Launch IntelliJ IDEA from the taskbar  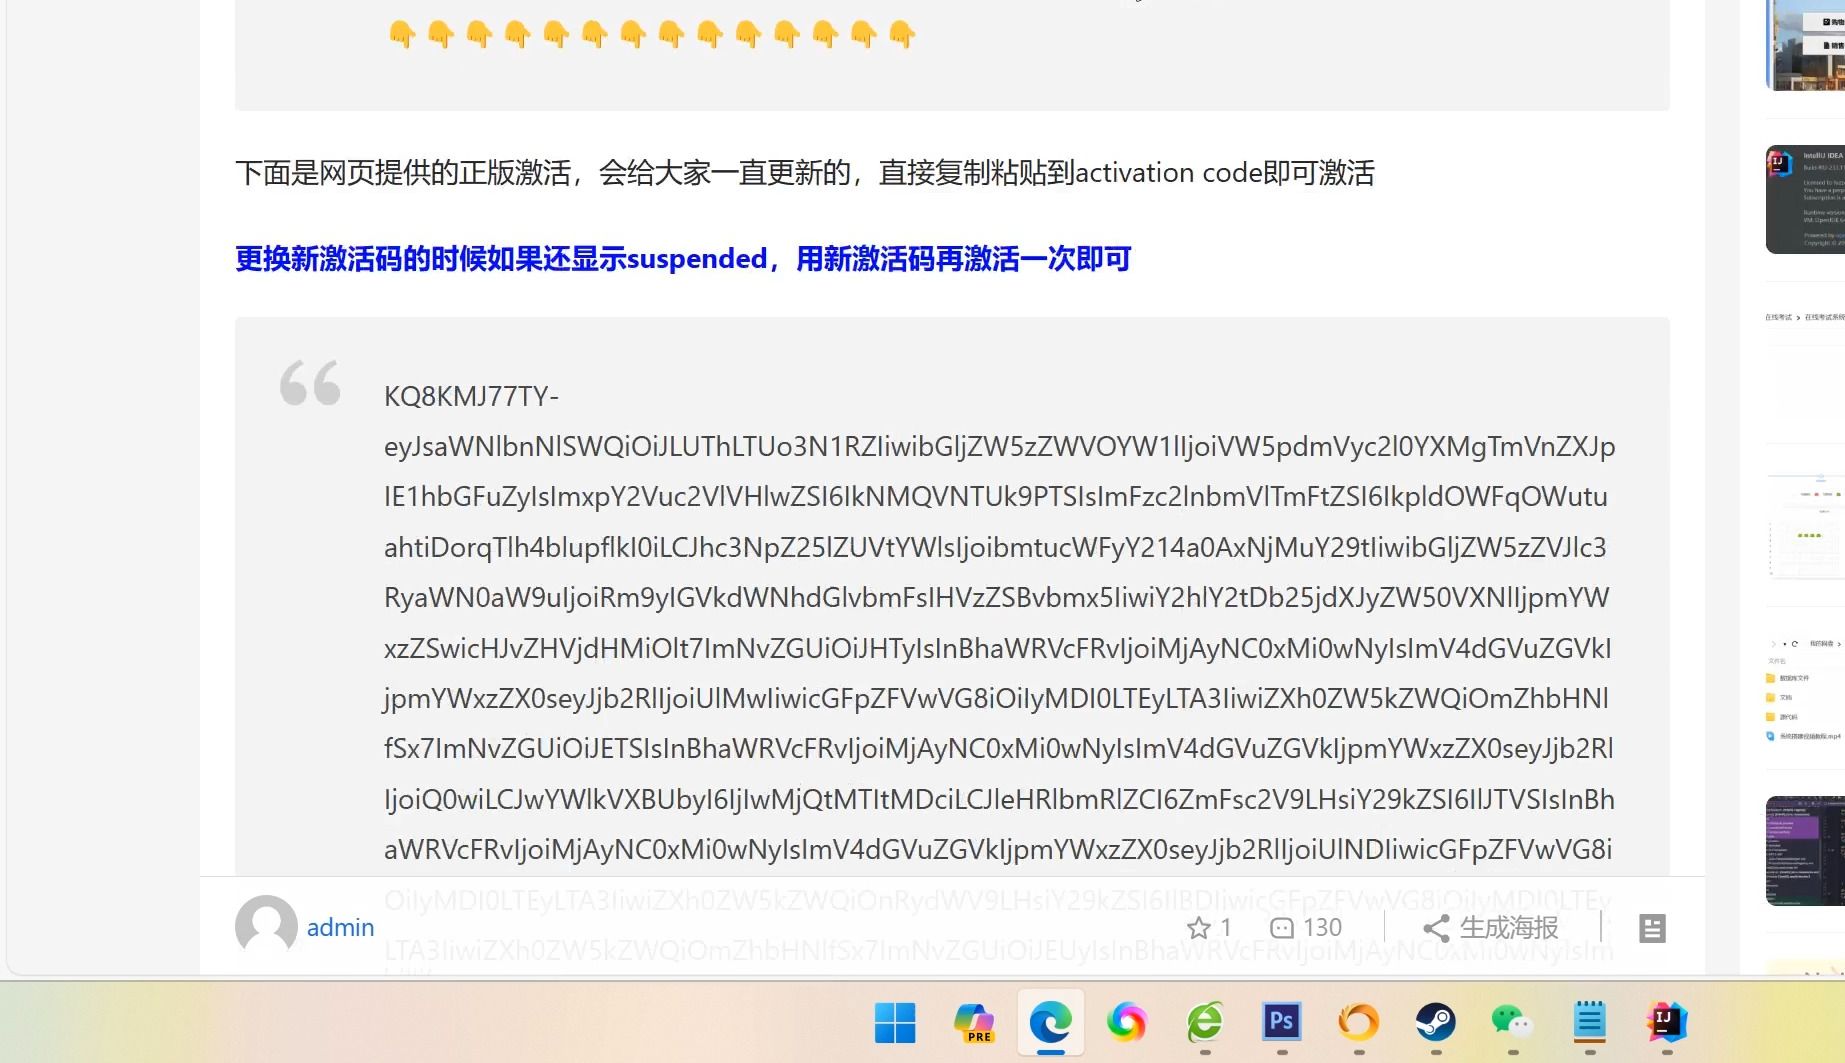click(x=1665, y=1022)
